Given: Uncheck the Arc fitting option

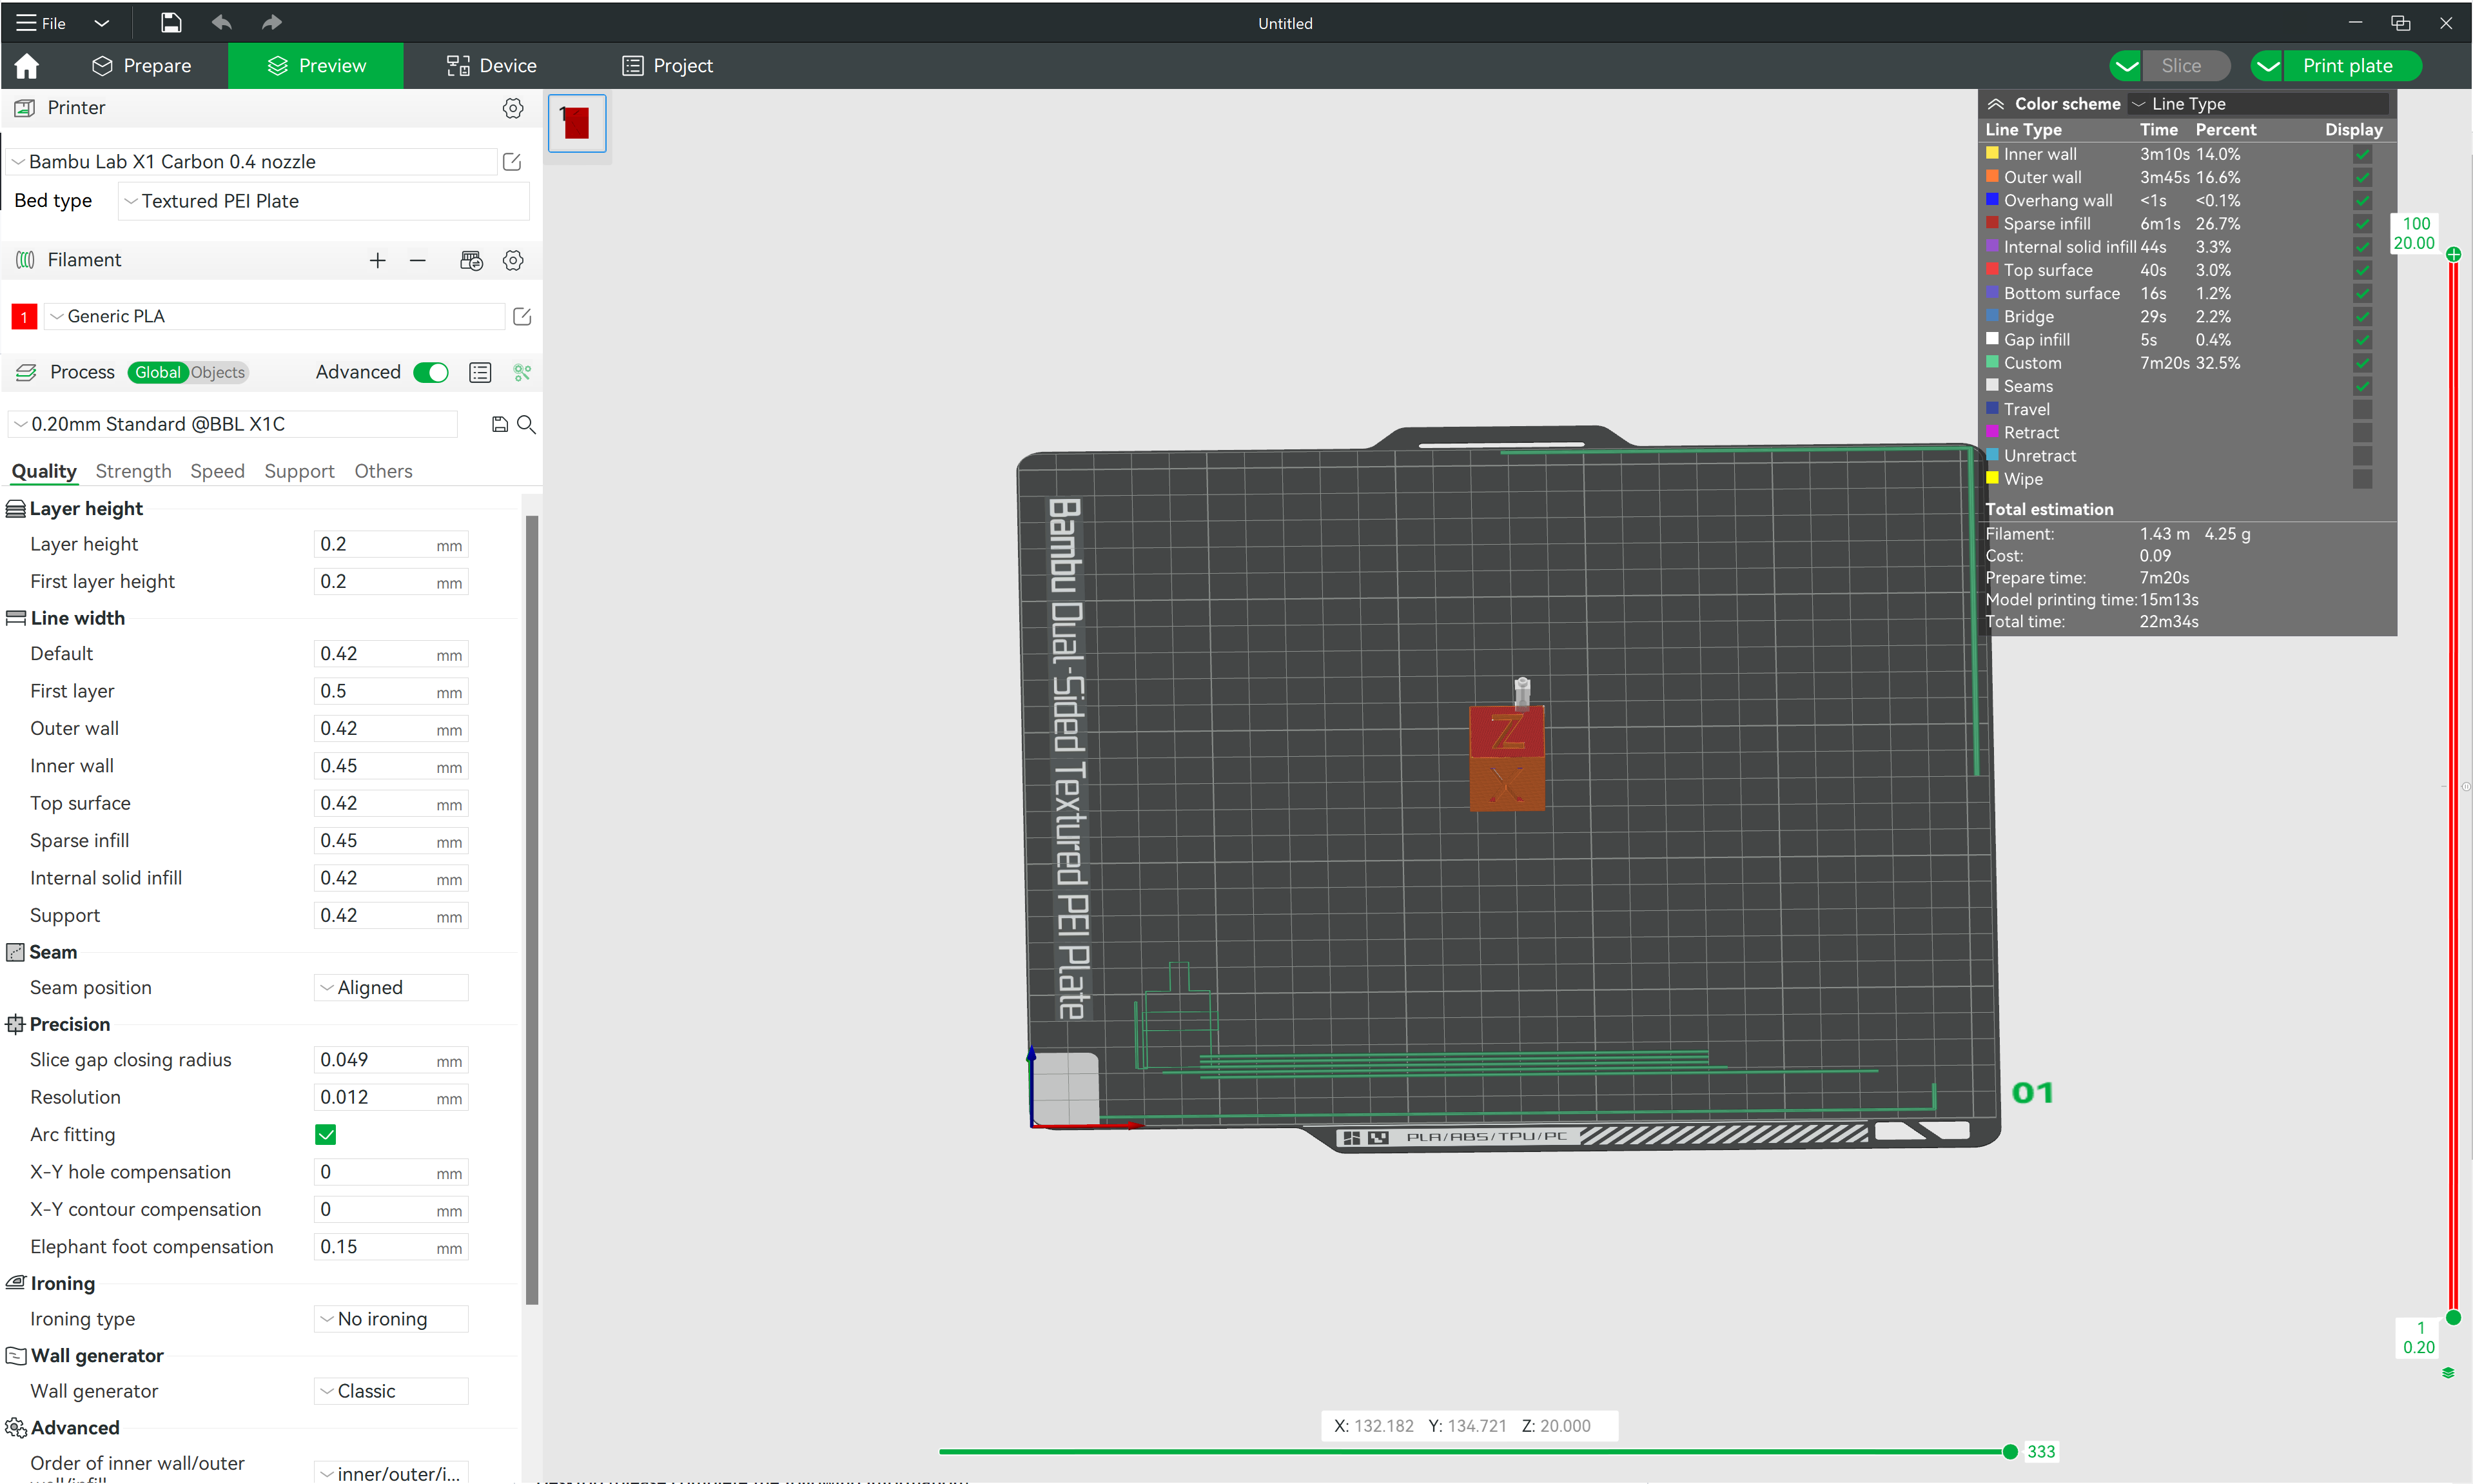Looking at the screenshot, I should (x=325, y=1134).
